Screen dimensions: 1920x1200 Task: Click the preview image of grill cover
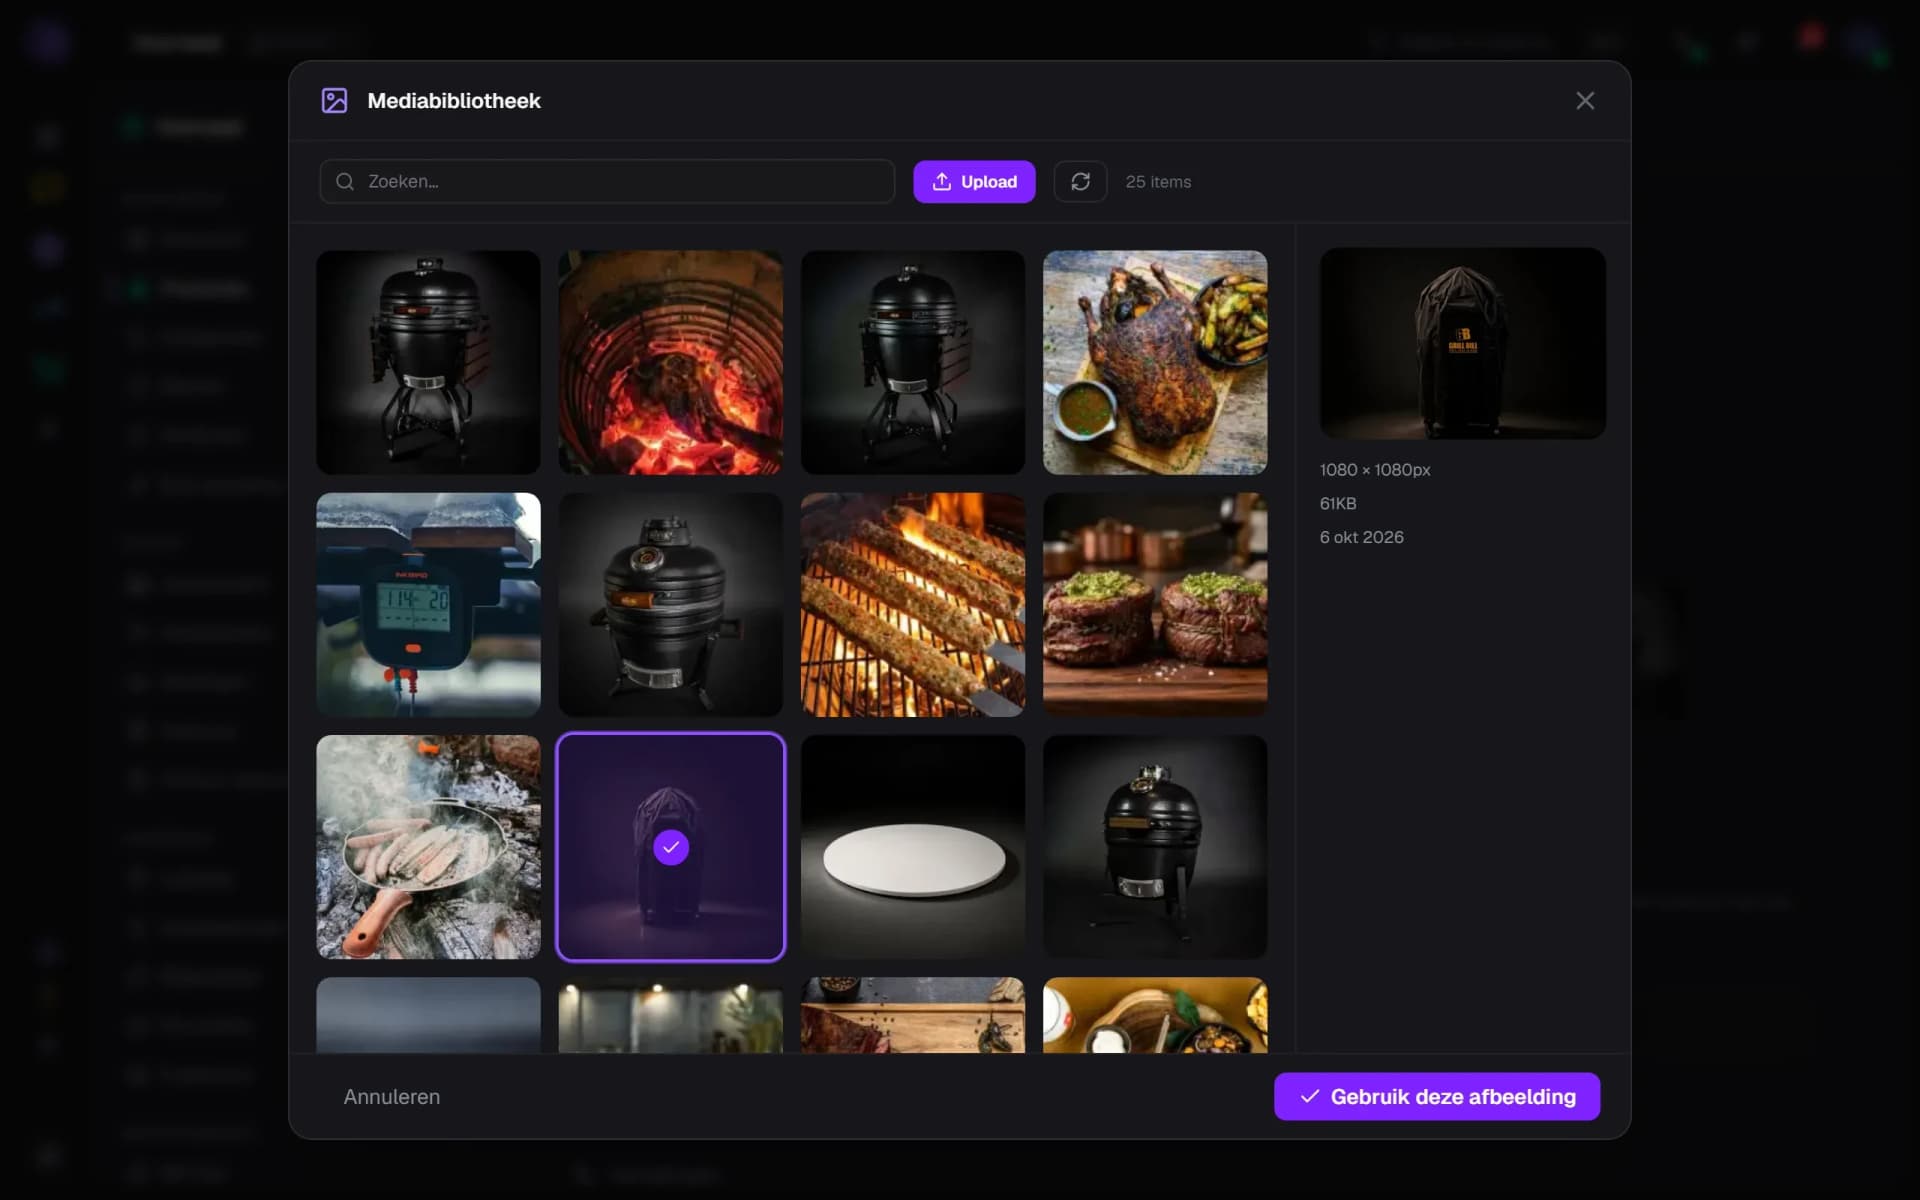coord(1463,343)
